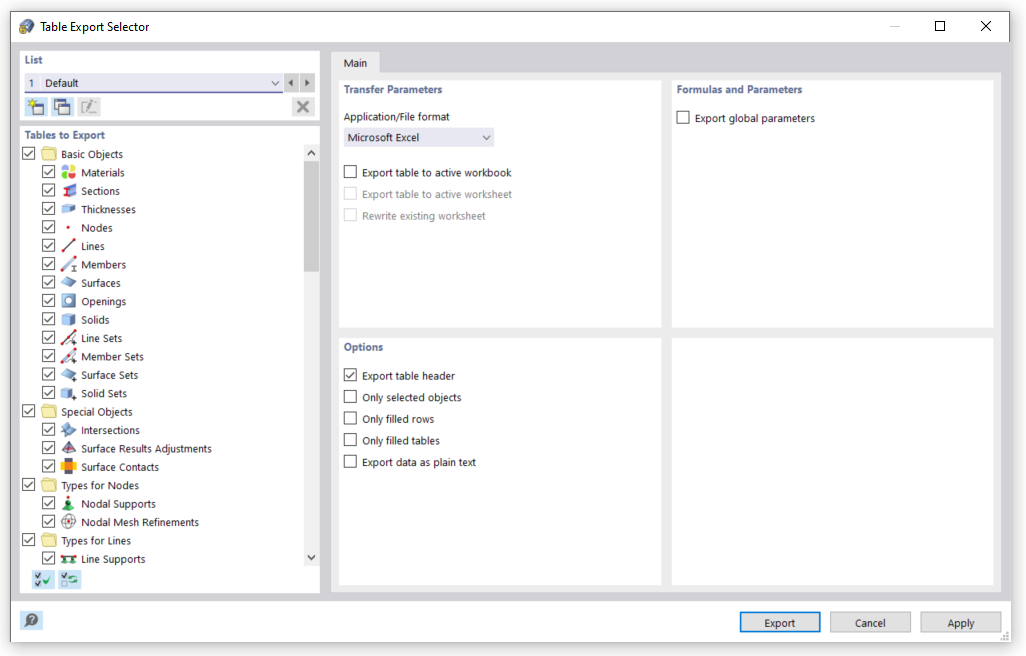Open the Application/File format dropdown
This screenshot has height=656, width=1026.
coord(418,137)
